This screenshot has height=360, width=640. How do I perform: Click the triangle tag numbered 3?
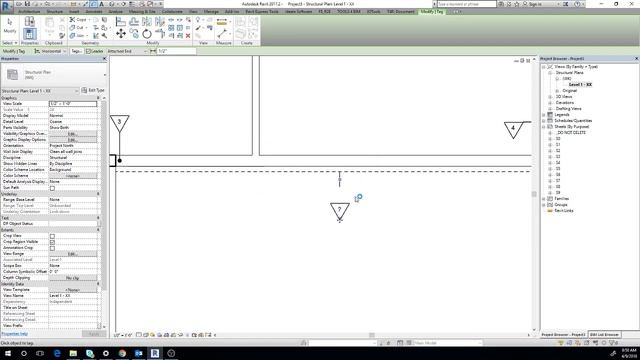(119, 123)
